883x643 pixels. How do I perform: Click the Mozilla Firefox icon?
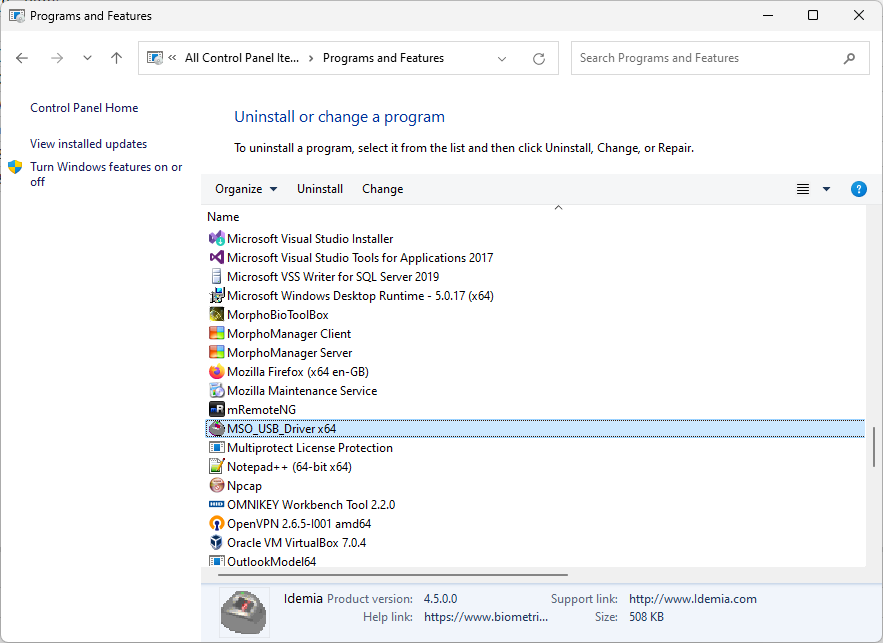217,372
